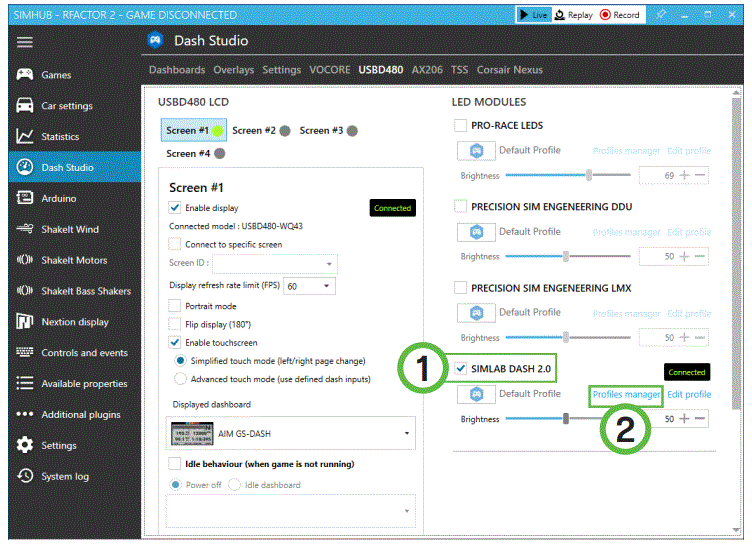752x547 pixels.
Task: Enable Precision Sim Engeneering DDU checkbox
Action: (x=460, y=206)
